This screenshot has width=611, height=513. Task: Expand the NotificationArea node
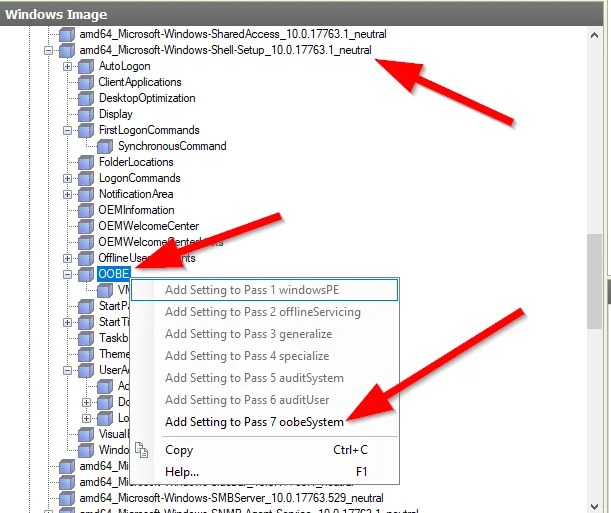click(x=67, y=194)
